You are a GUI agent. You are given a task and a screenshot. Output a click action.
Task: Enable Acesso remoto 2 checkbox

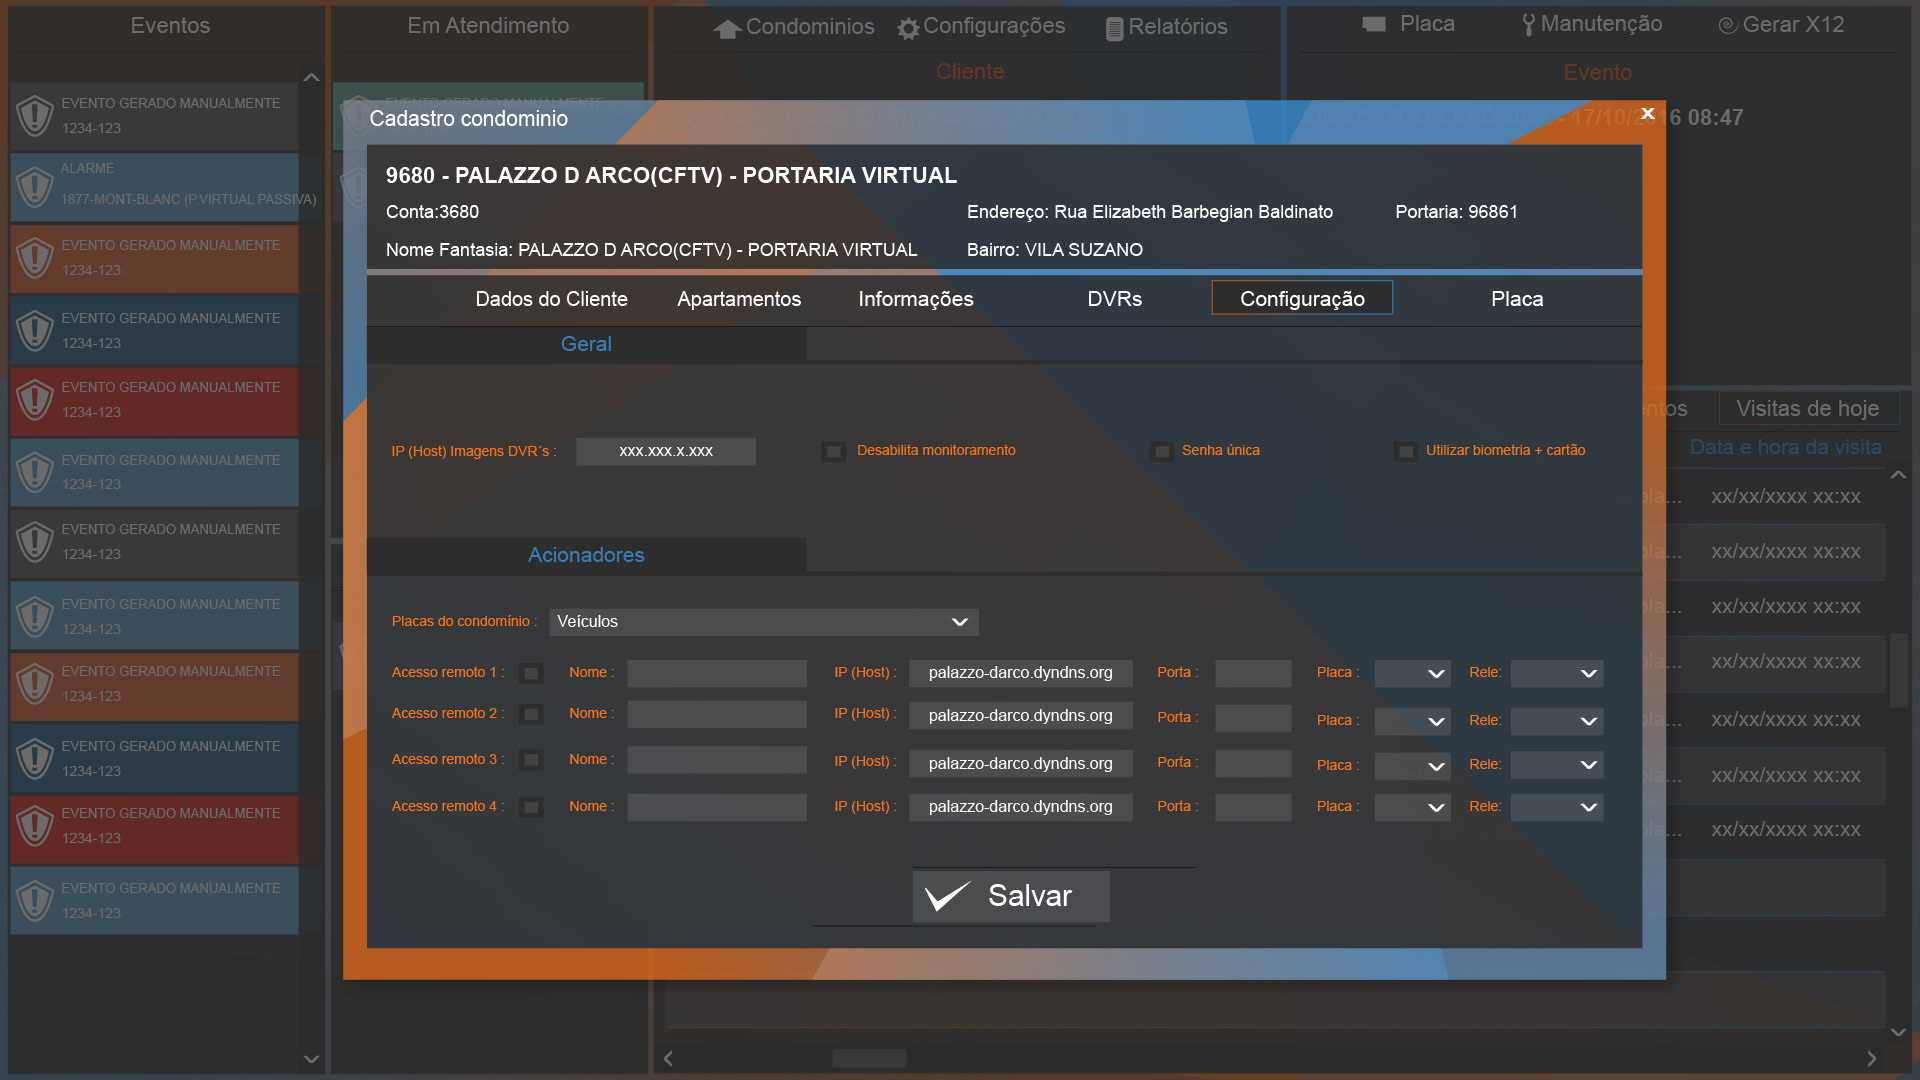click(x=531, y=714)
